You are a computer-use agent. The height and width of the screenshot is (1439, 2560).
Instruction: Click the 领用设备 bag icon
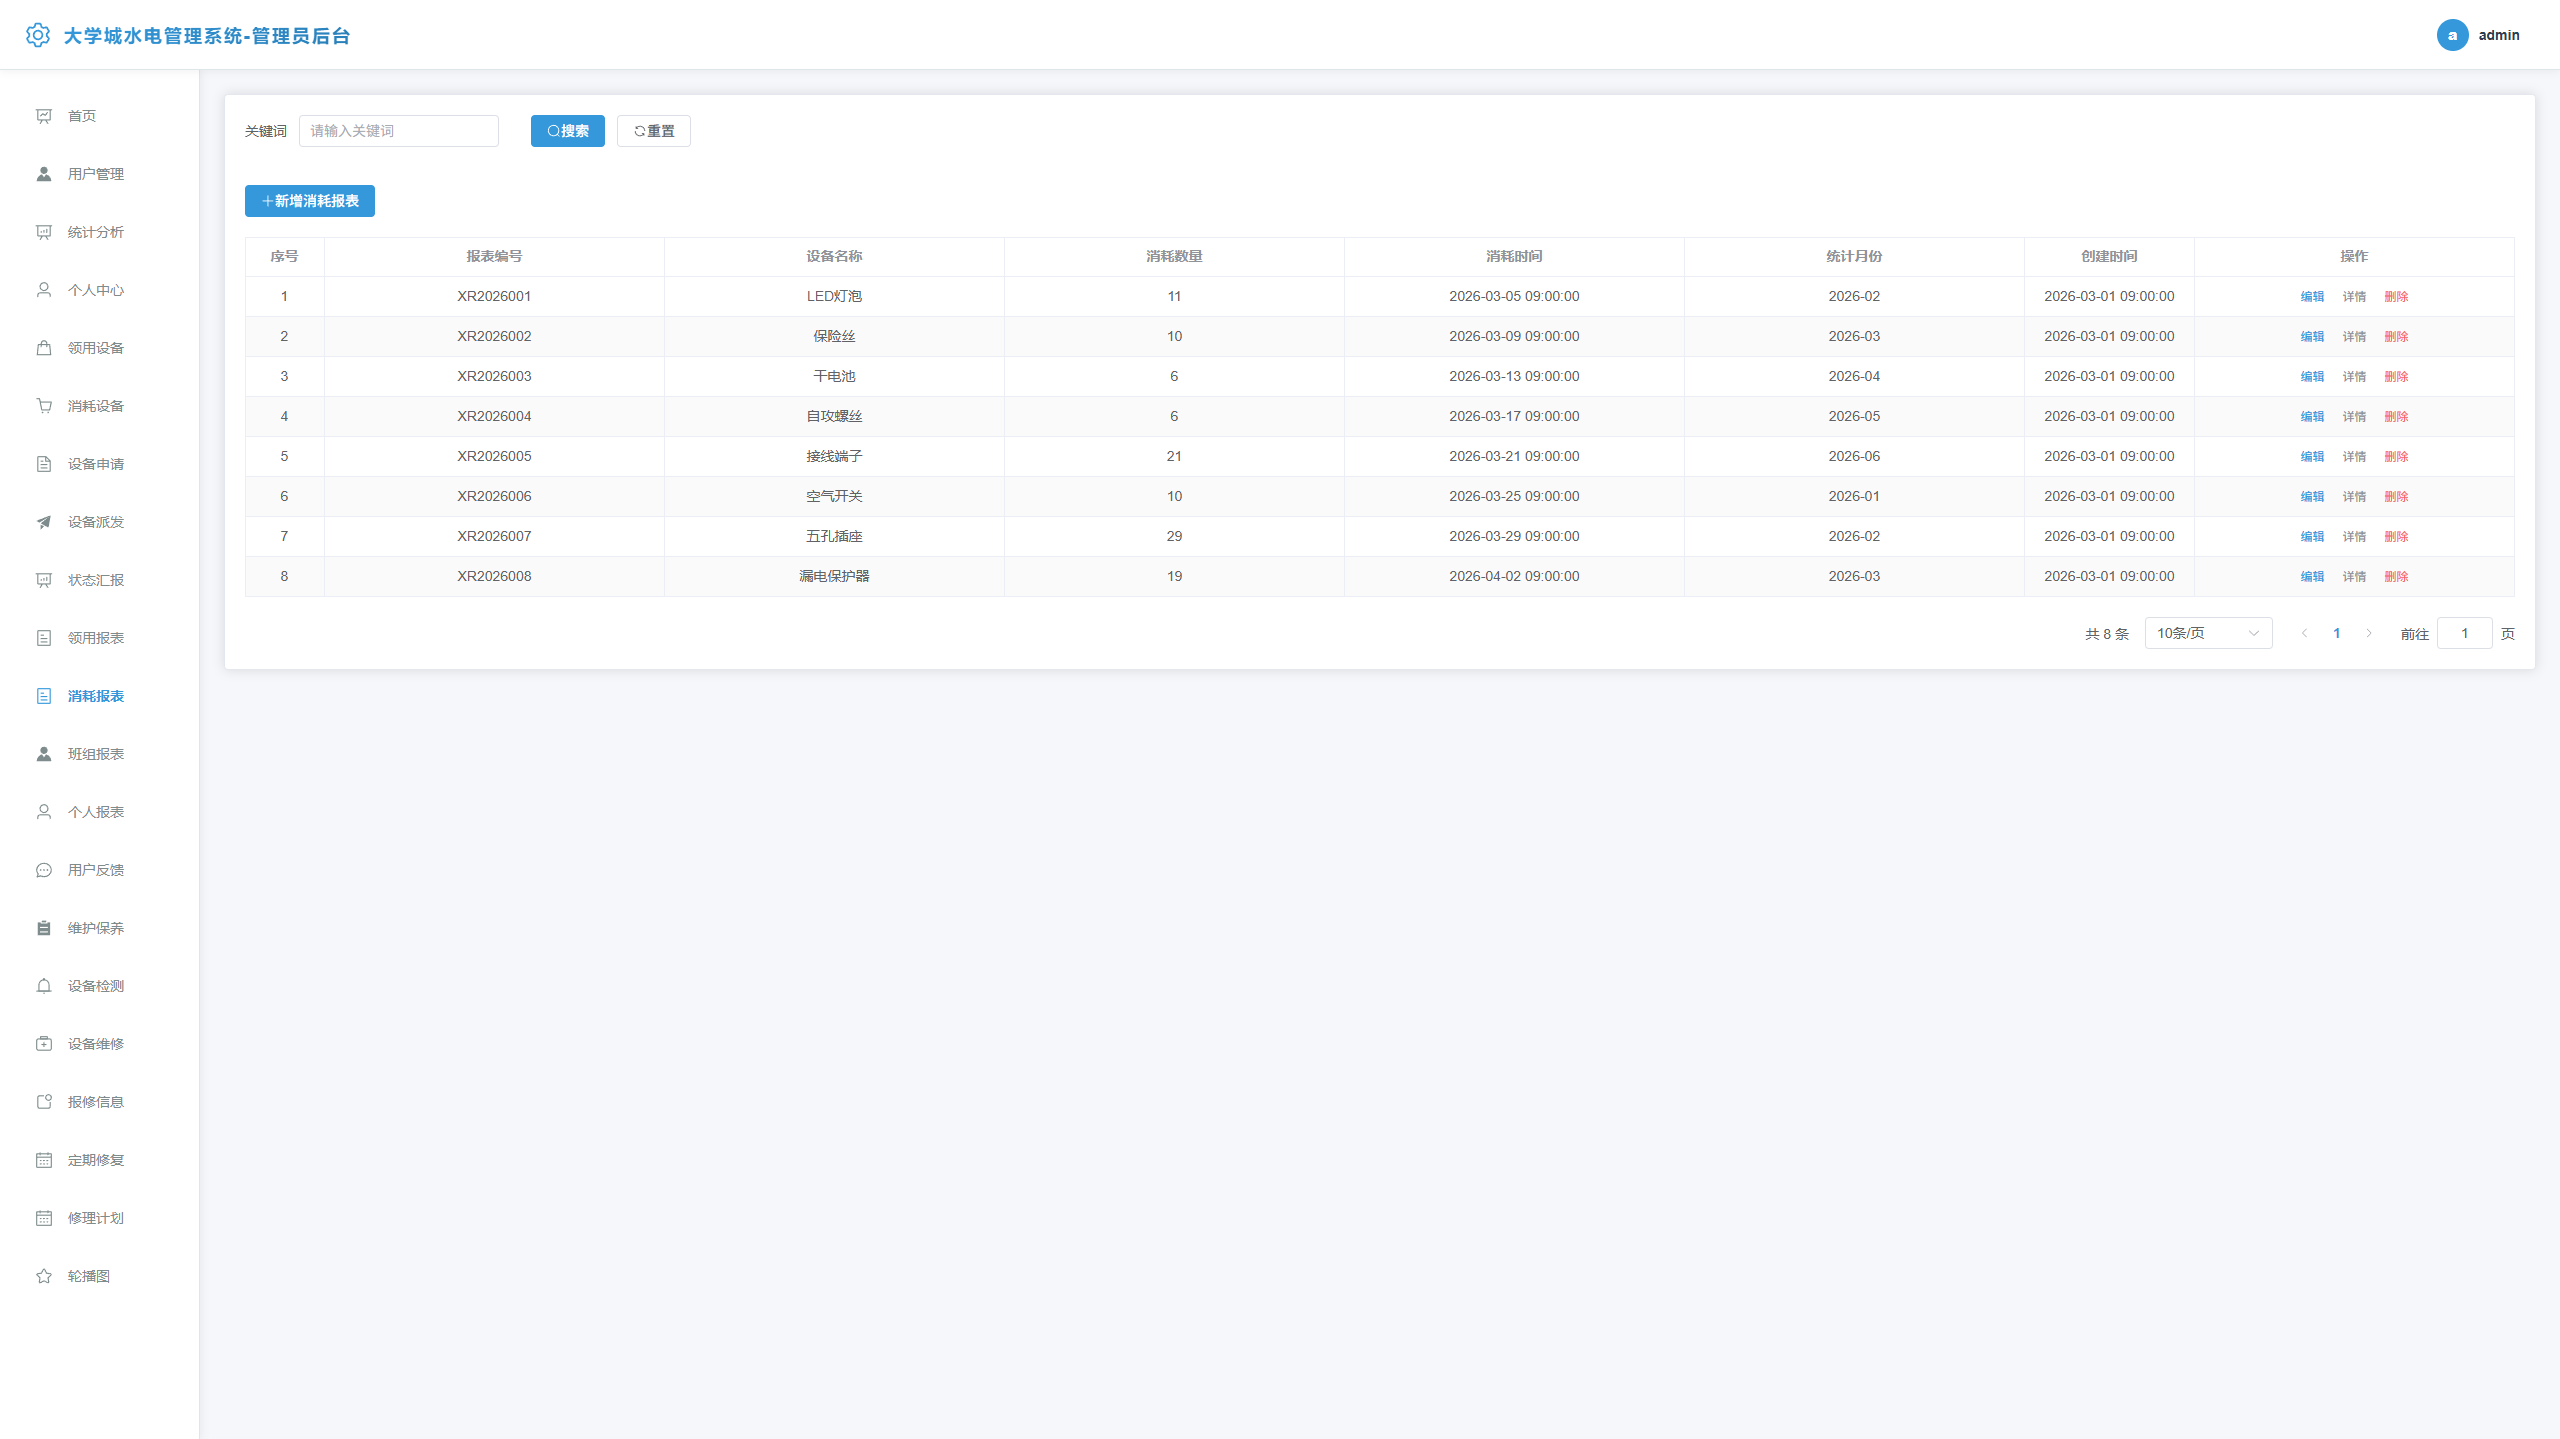(44, 348)
